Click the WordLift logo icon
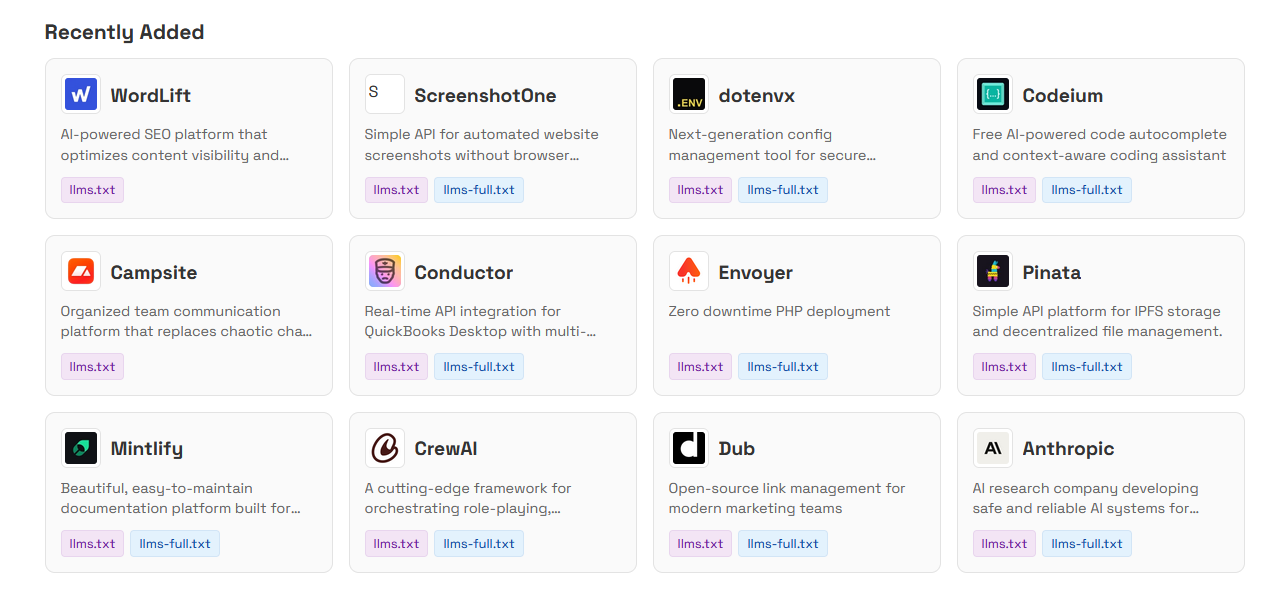Viewport: 1283px width, 603px height. [x=80, y=95]
